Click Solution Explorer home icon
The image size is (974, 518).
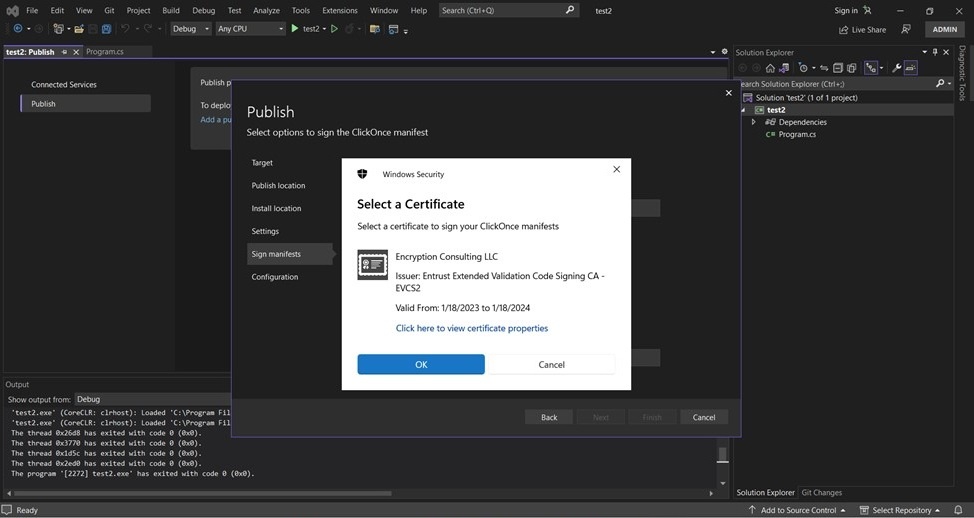pyautogui.click(x=770, y=68)
